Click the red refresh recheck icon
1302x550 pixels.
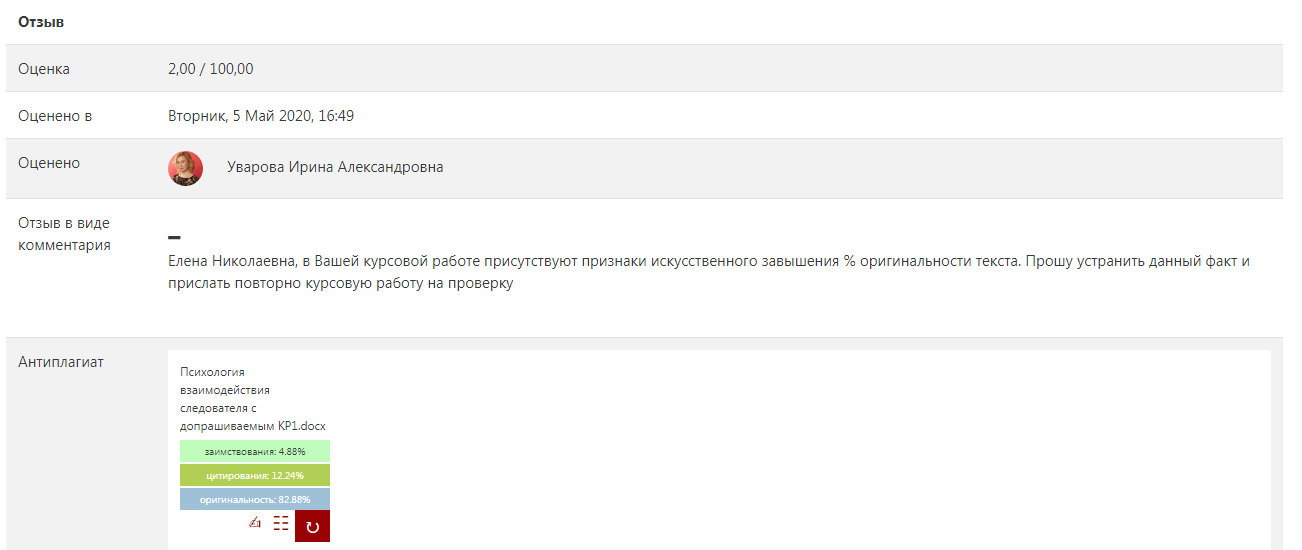312,526
